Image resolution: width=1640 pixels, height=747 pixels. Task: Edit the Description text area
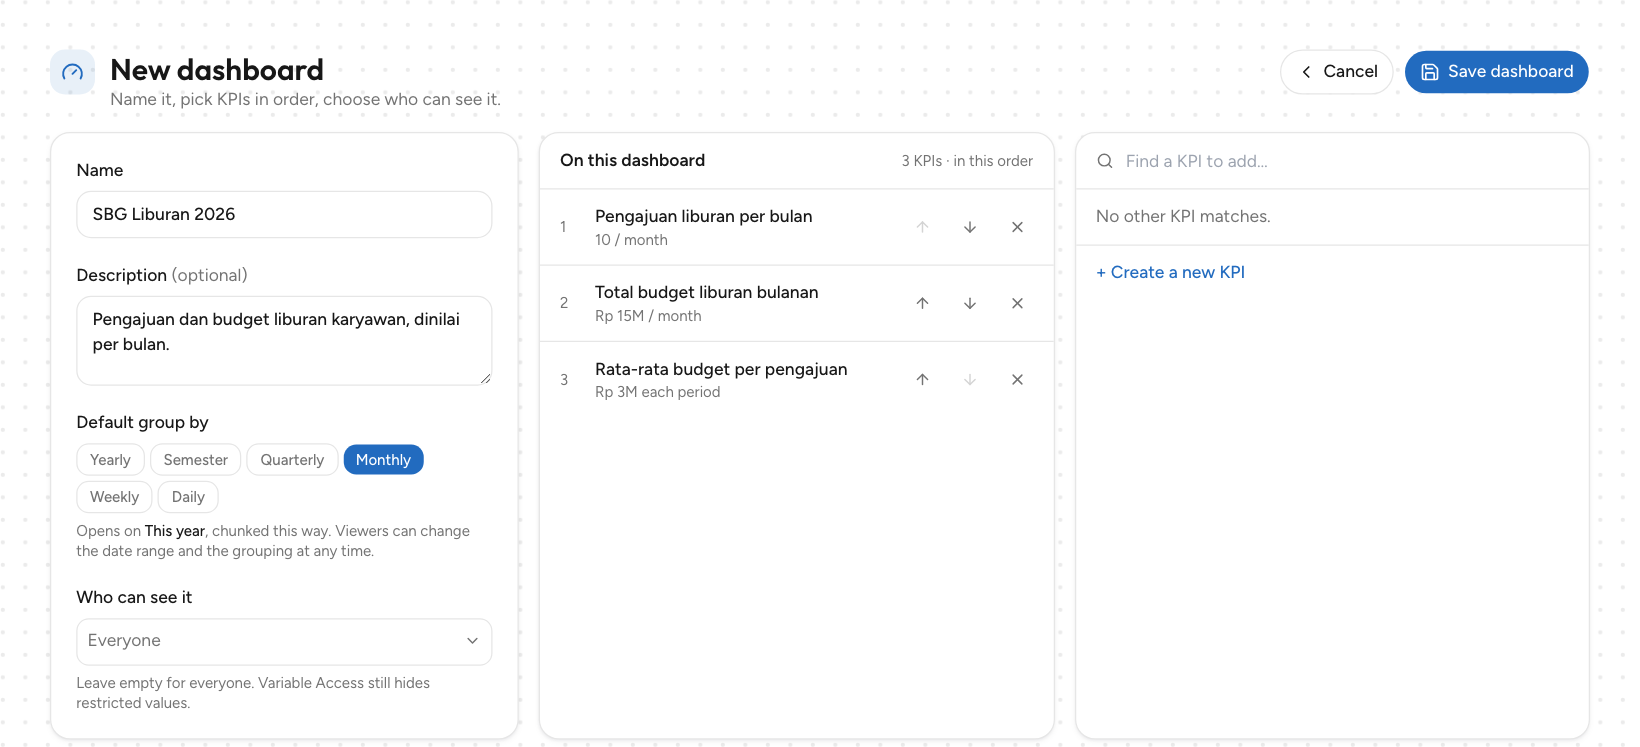284,341
